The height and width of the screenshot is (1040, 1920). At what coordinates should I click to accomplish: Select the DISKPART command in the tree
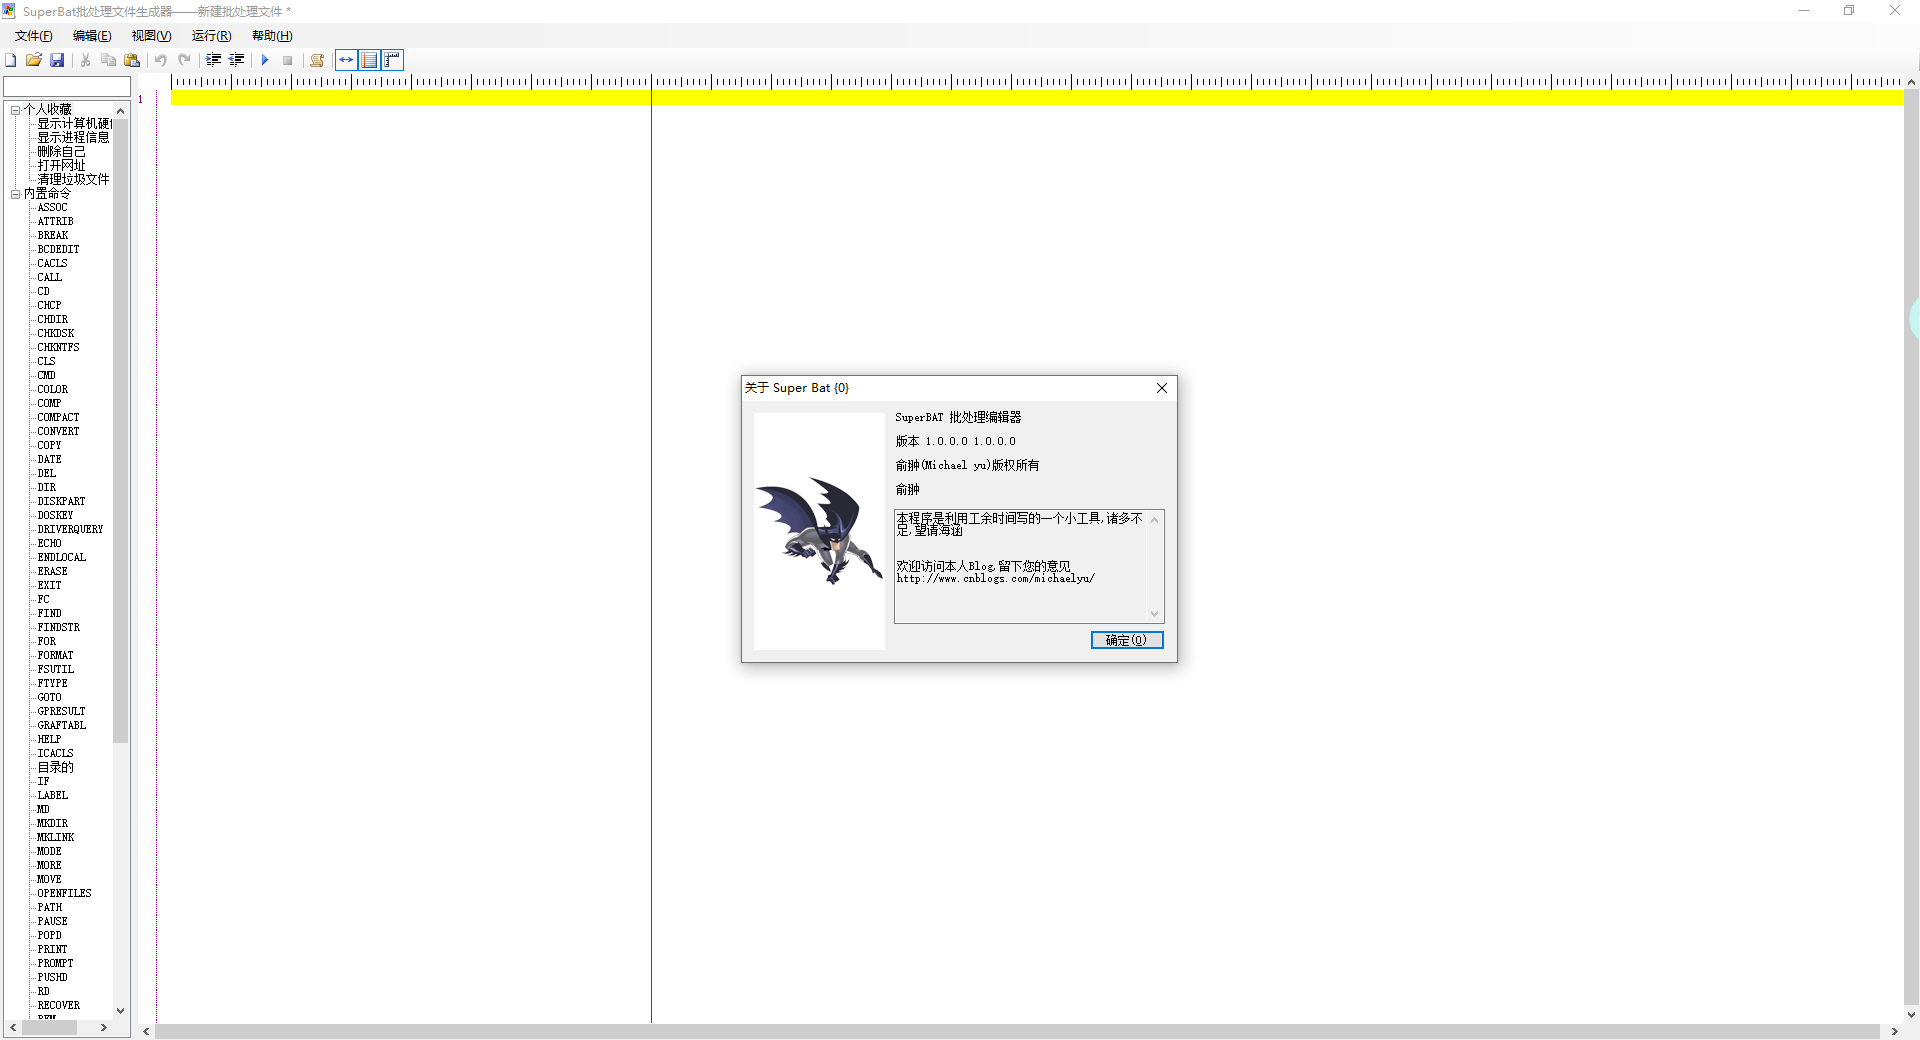(x=61, y=502)
